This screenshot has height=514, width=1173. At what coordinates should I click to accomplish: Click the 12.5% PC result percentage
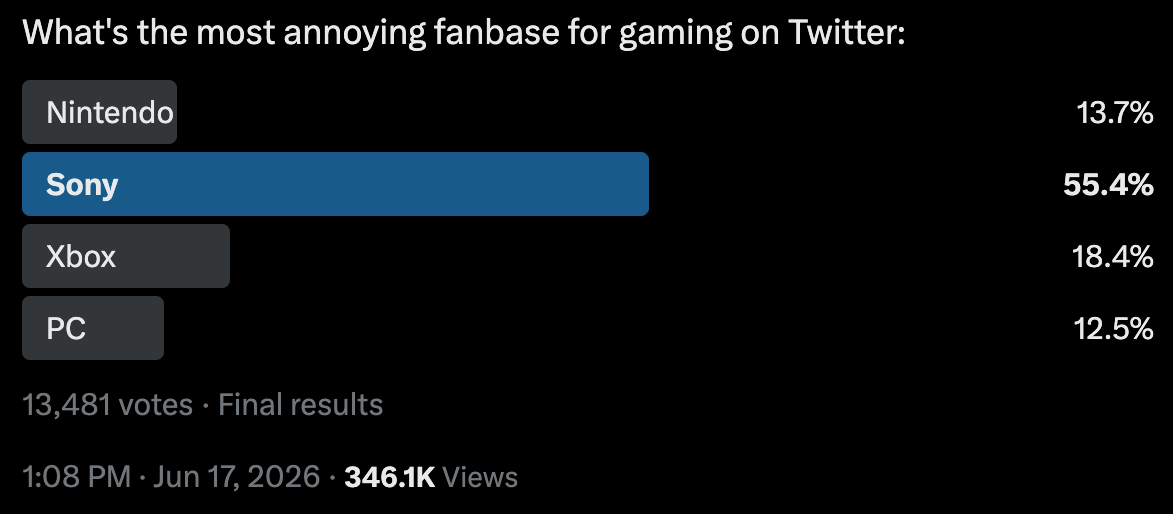[1114, 328]
